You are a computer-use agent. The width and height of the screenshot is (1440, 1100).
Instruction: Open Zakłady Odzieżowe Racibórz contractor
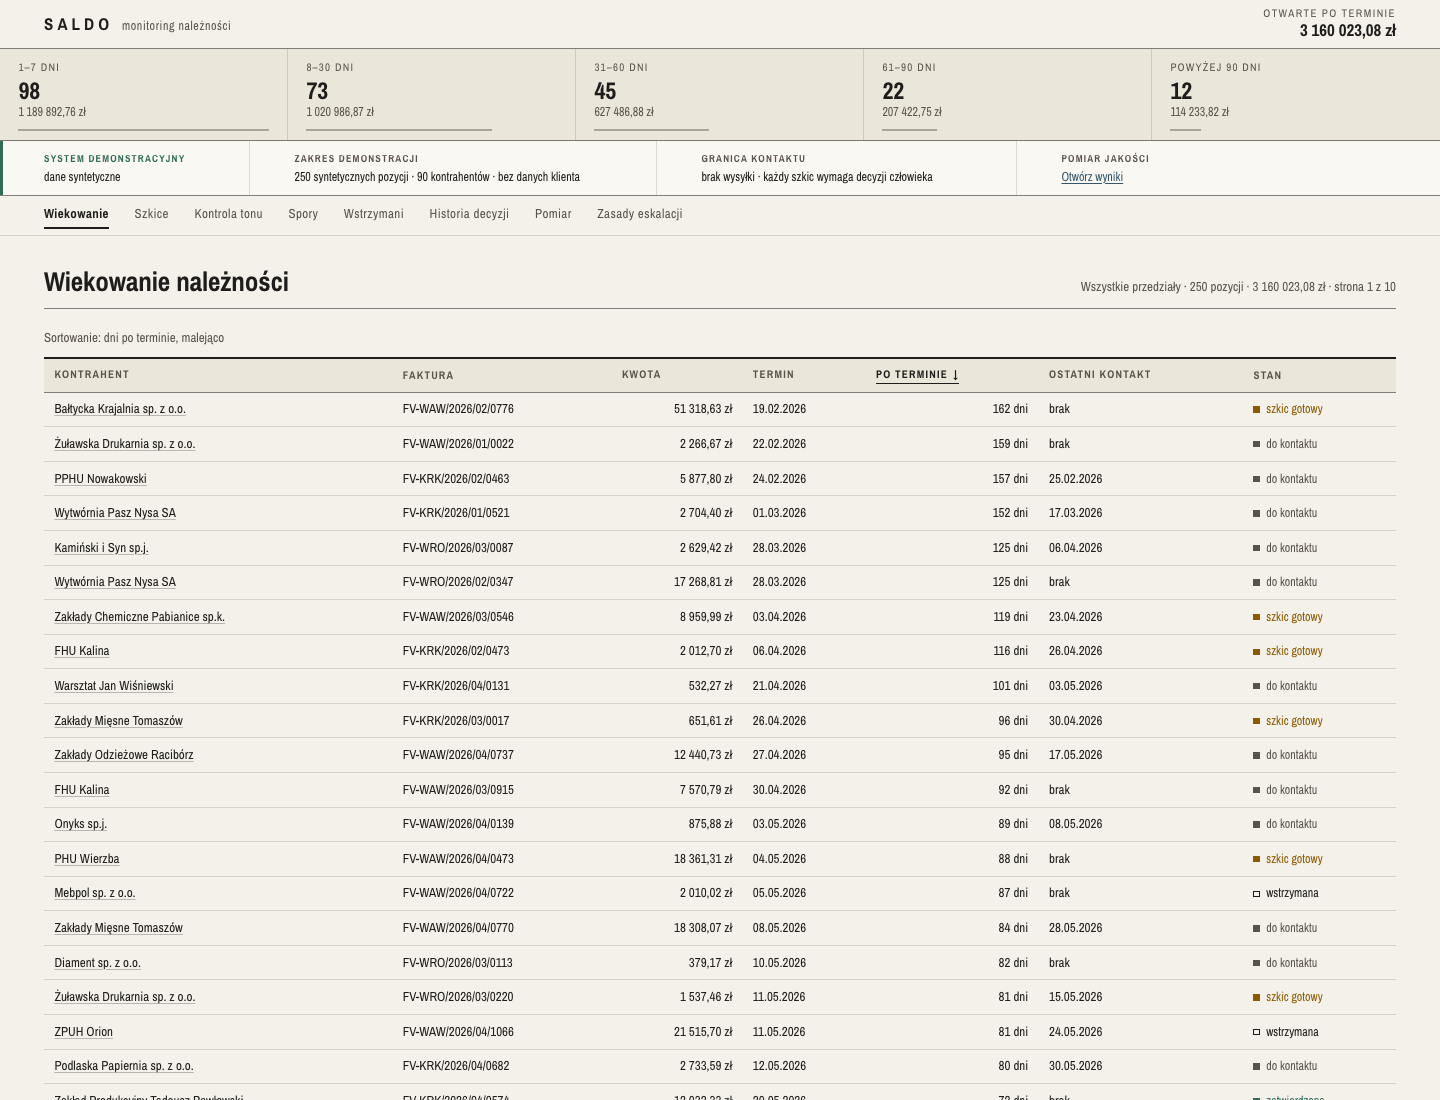[124, 755]
